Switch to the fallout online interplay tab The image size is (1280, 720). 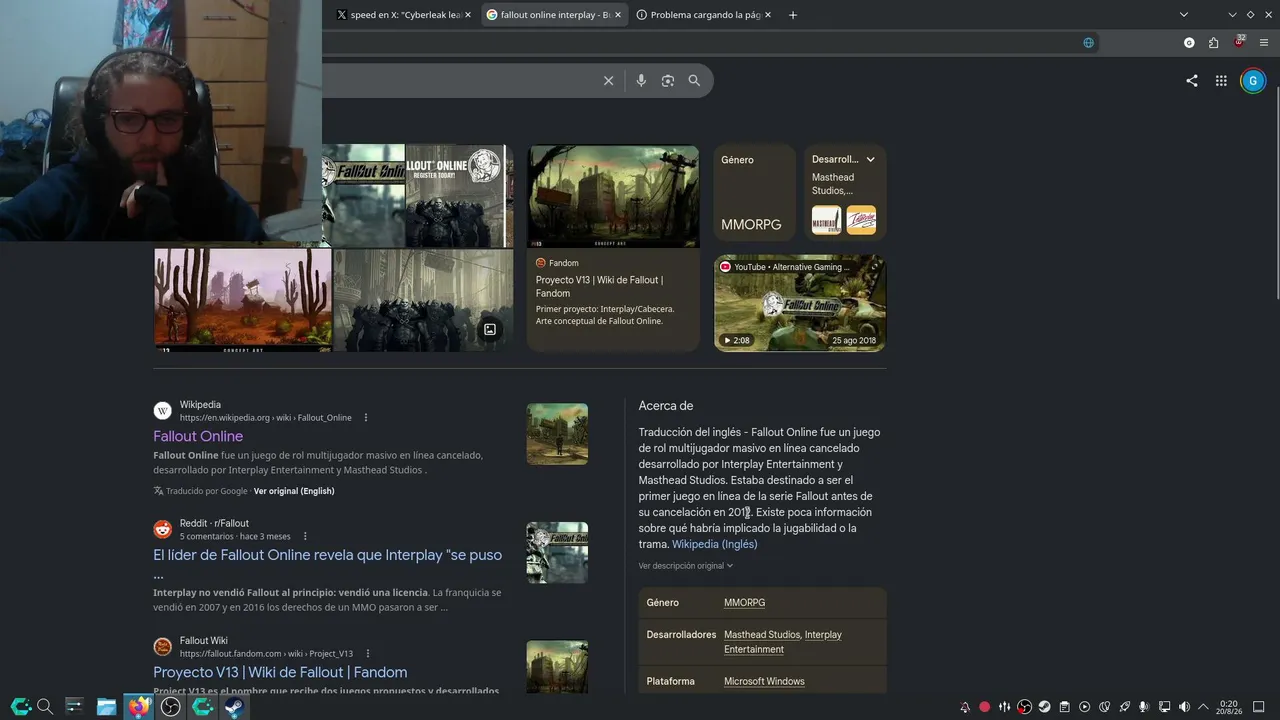pos(553,15)
